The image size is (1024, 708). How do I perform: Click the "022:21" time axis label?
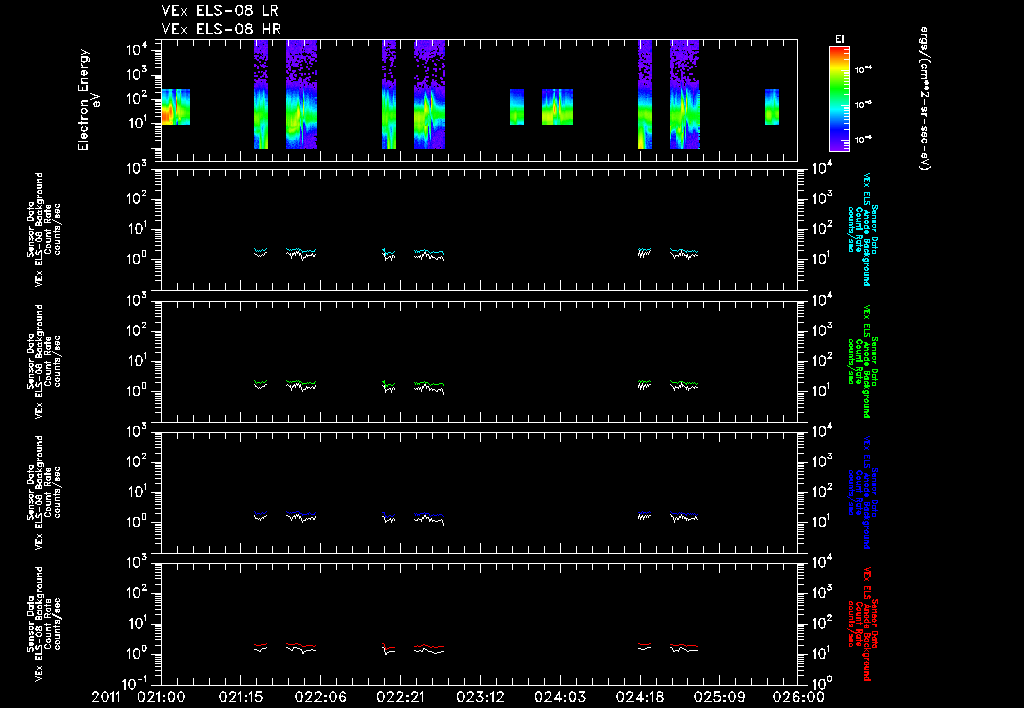pyautogui.click(x=400, y=697)
